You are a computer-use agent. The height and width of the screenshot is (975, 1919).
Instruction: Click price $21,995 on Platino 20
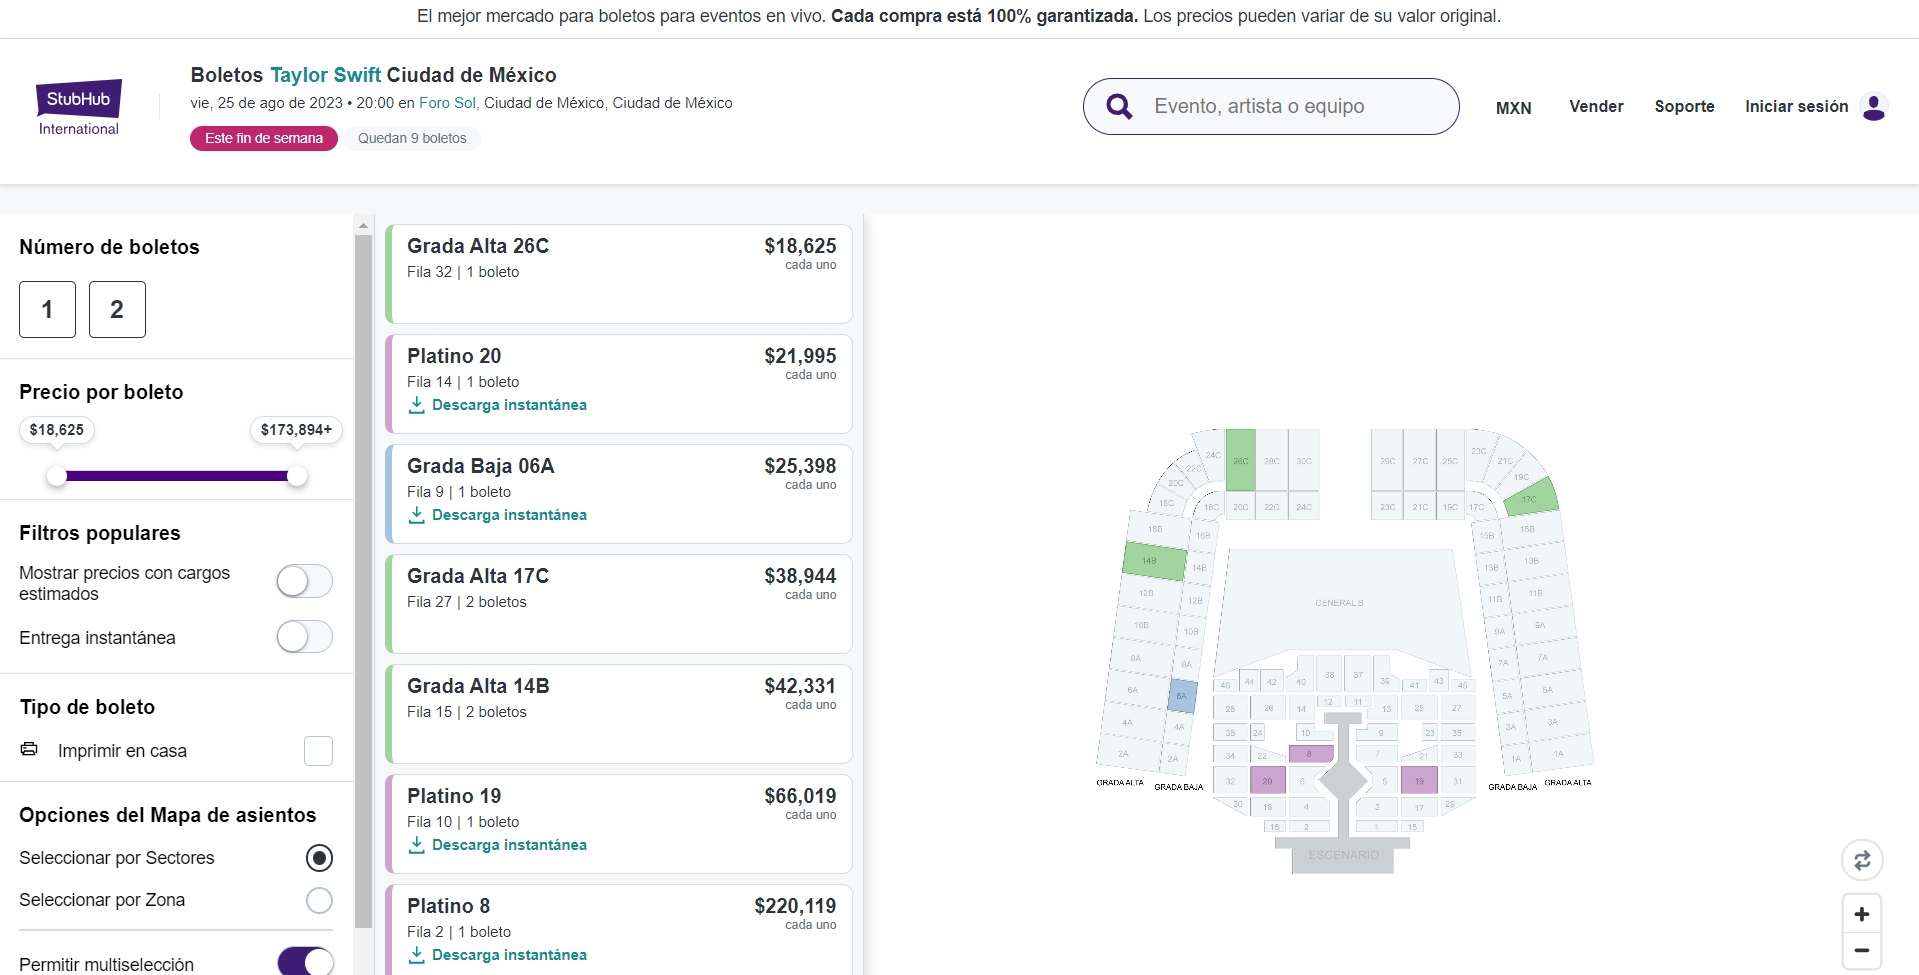[800, 356]
